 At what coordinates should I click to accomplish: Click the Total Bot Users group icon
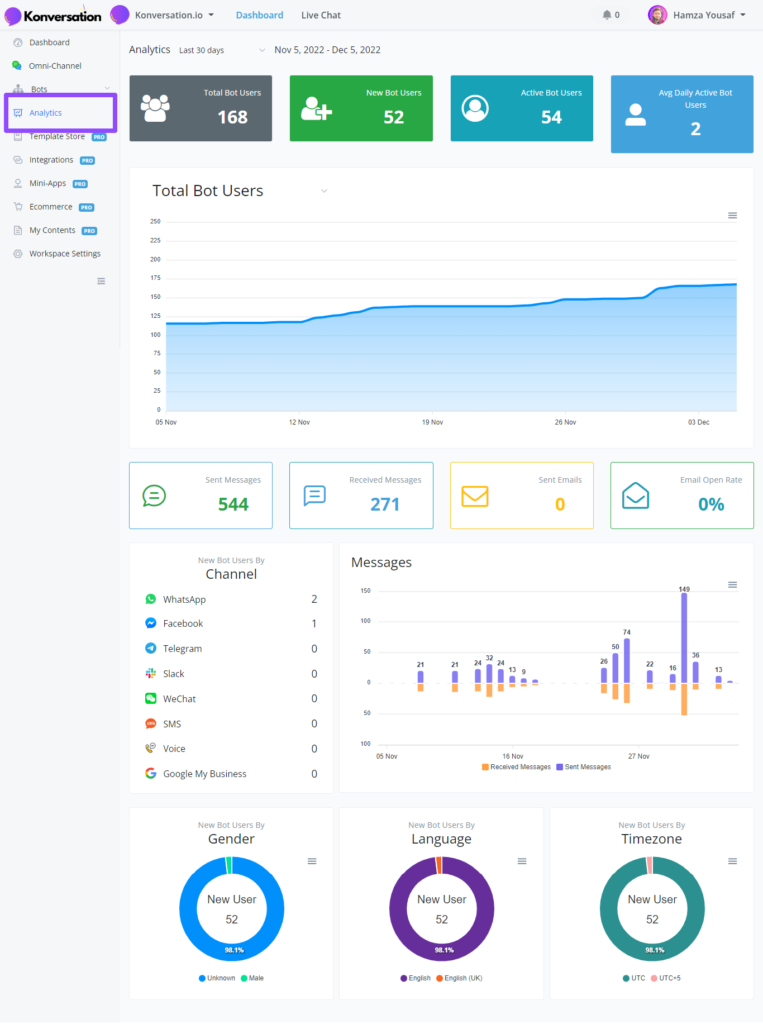(155, 108)
